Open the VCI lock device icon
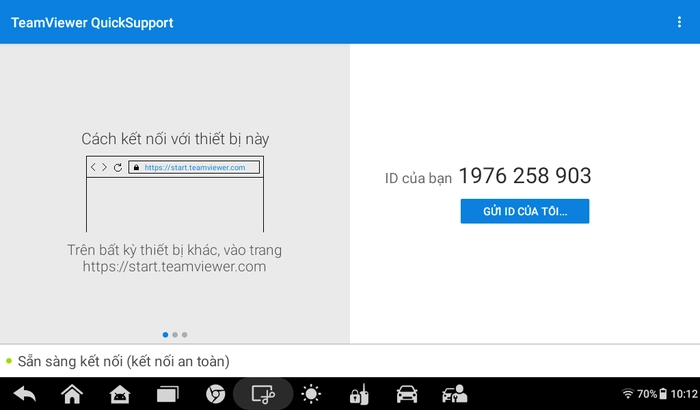 pos(359,394)
